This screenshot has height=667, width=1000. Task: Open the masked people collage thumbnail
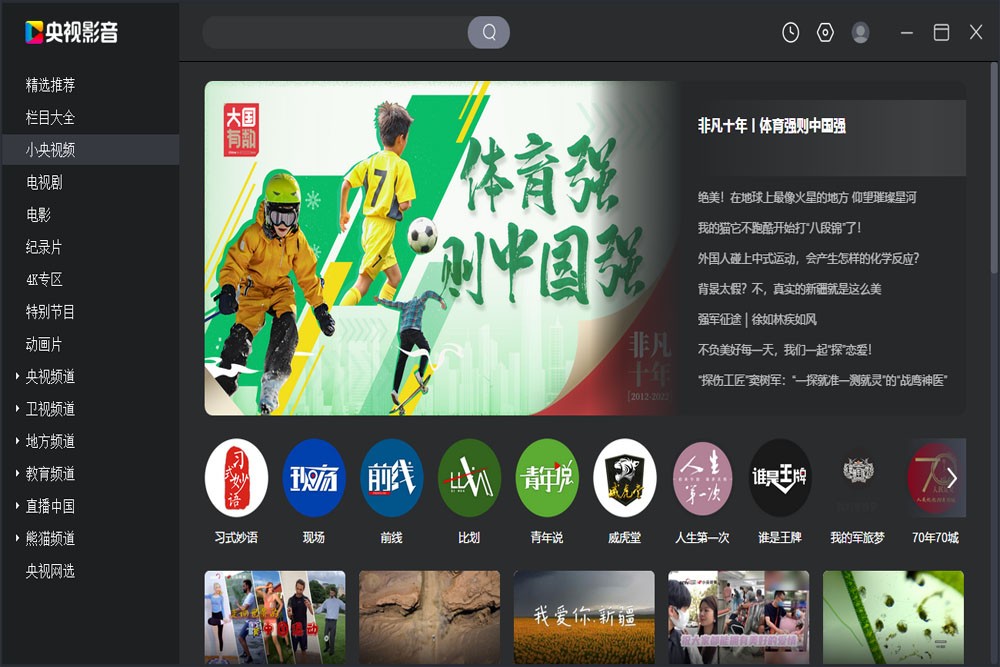click(739, 617)
